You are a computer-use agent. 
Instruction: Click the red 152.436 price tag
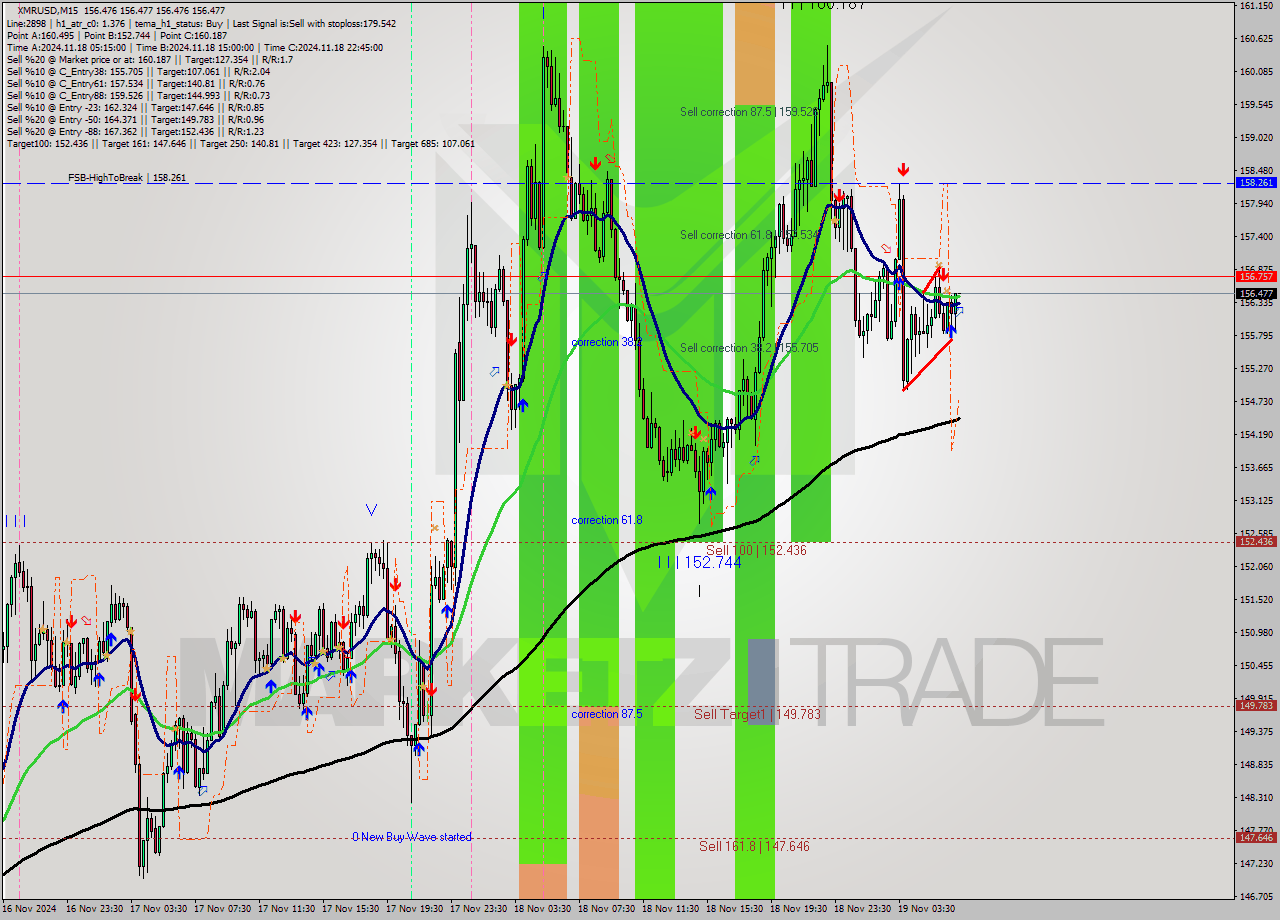[1256, 542]
